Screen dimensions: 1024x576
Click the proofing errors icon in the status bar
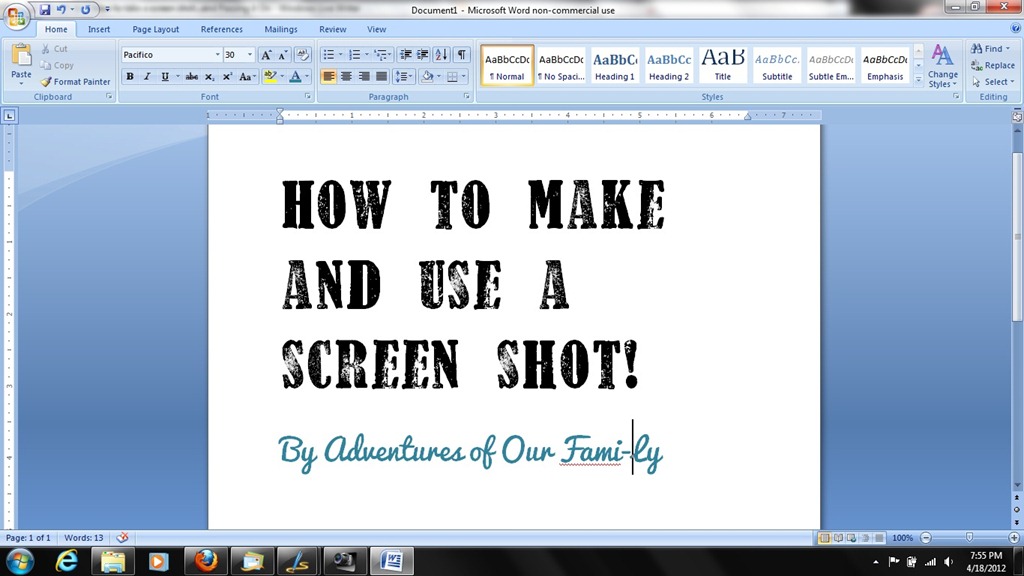(122, 537)
